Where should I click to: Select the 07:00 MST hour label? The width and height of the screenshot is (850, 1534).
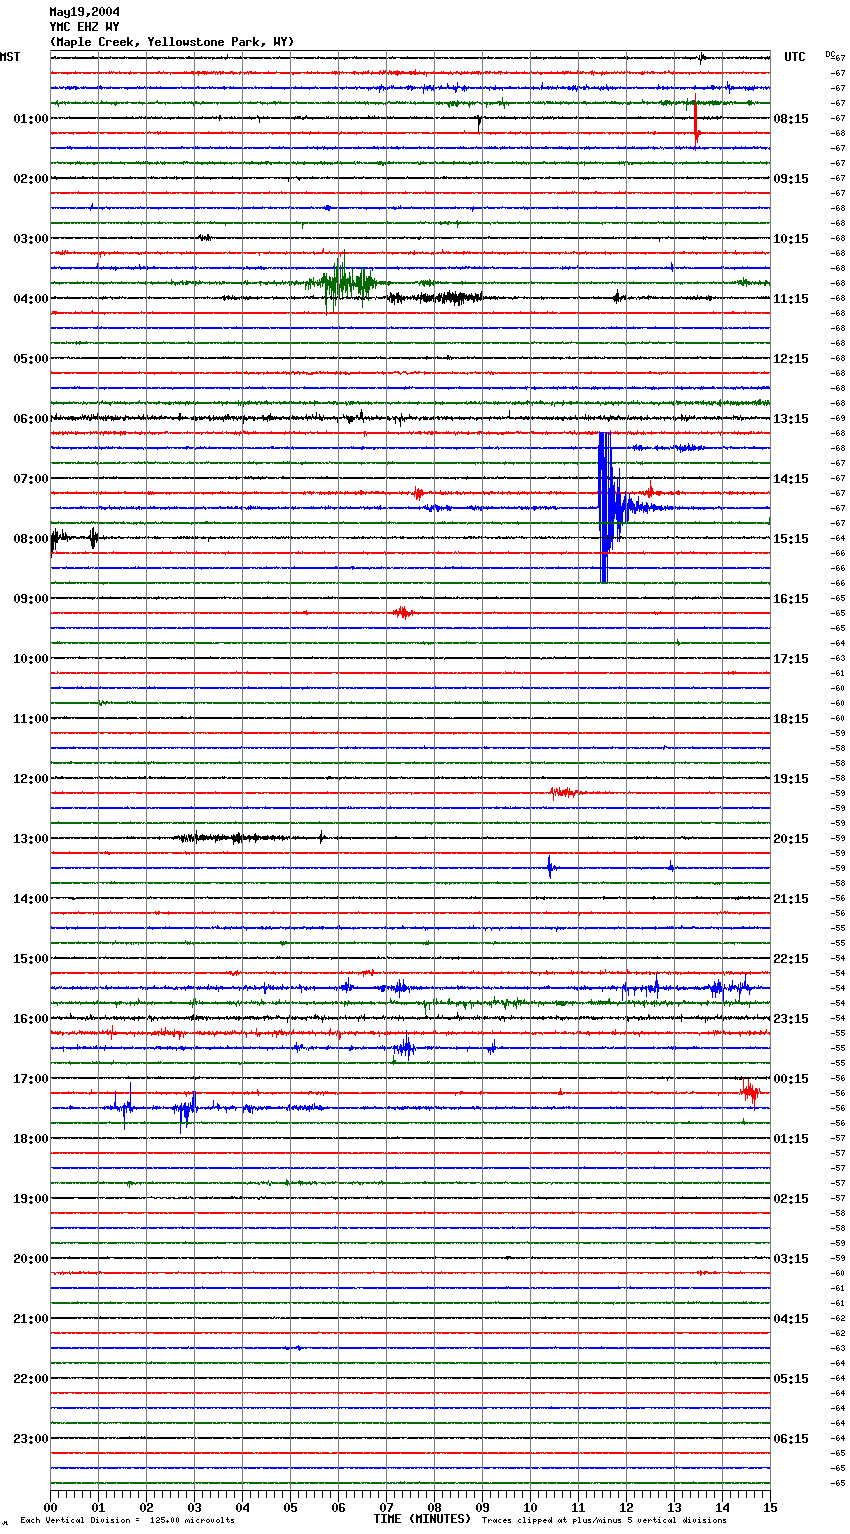click(x=31, y=479)
